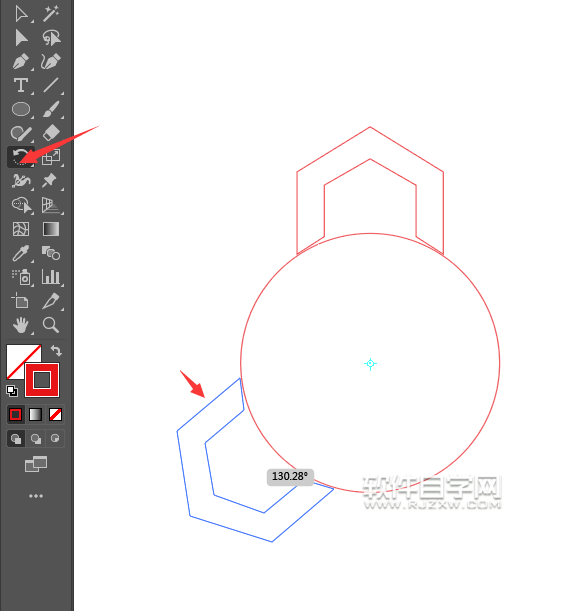Open Edit Toolbar three dots menu

point(36,496)
